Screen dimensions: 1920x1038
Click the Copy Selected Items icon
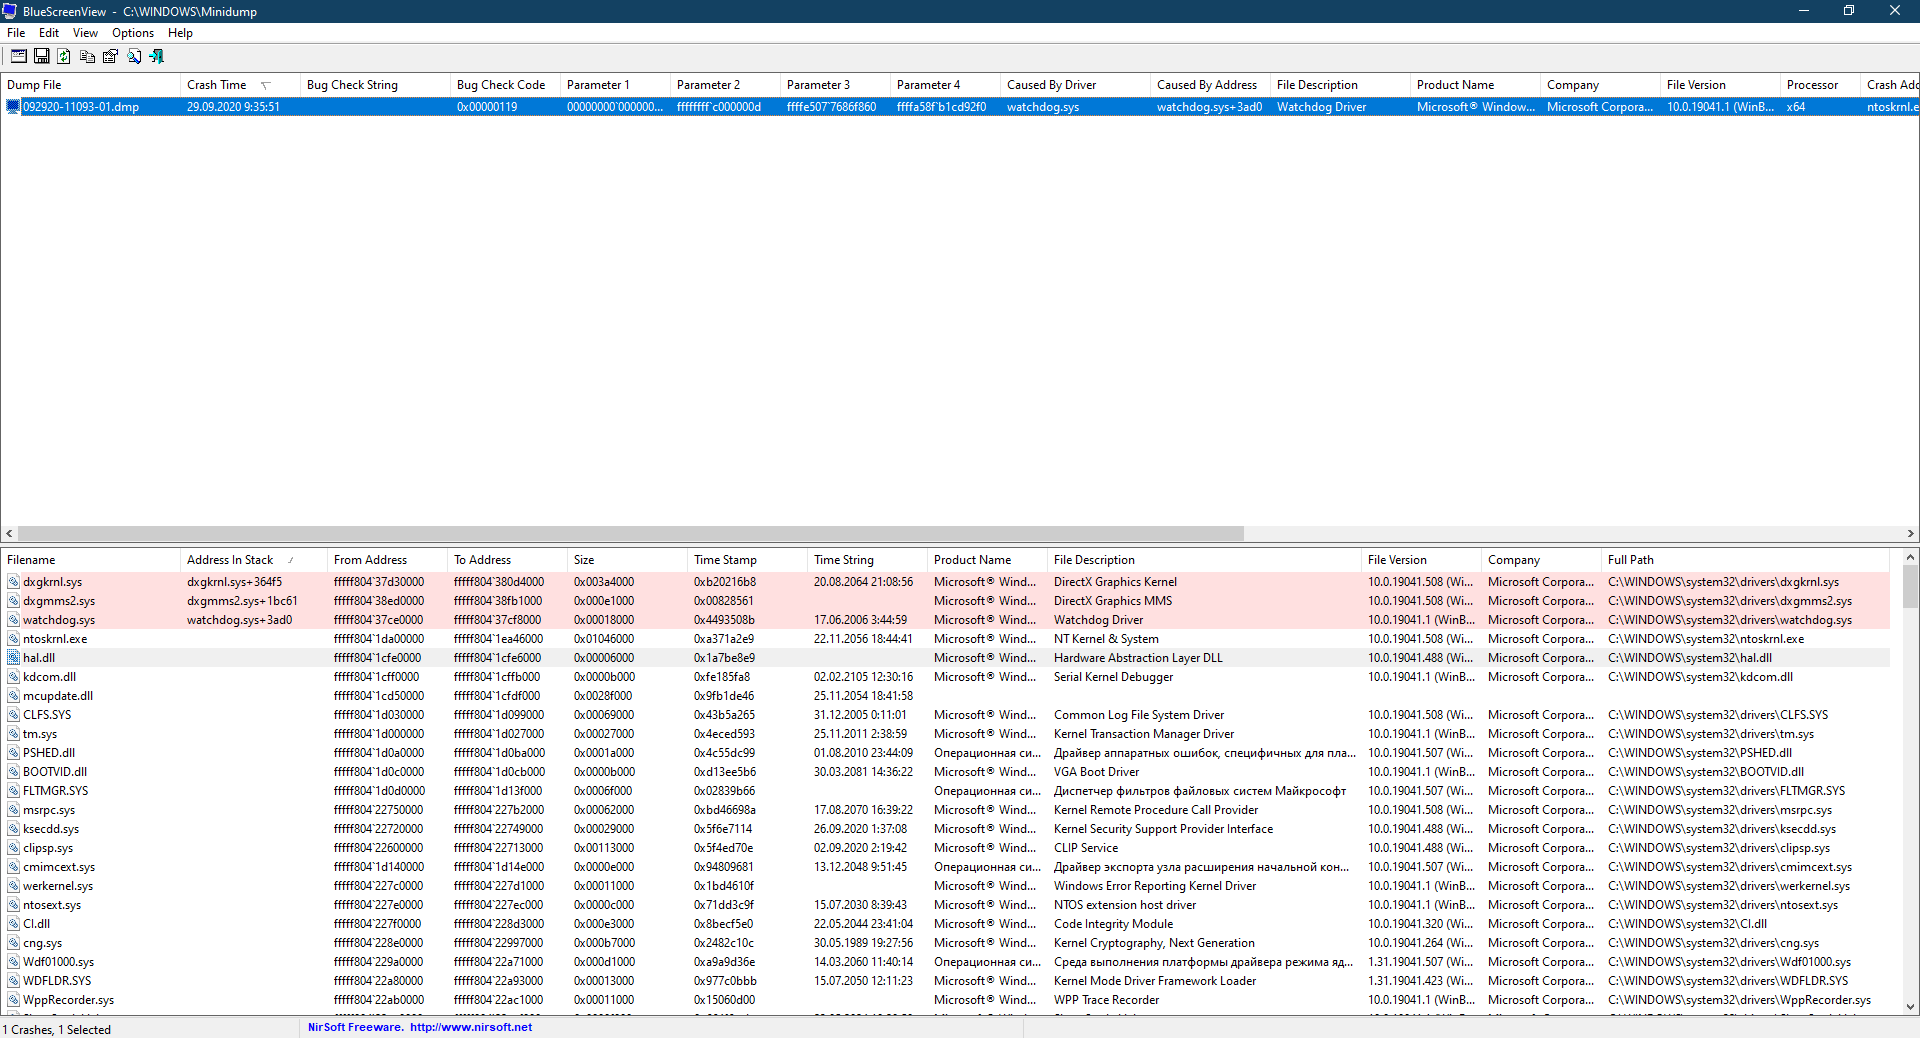click(x=87, y=57)
